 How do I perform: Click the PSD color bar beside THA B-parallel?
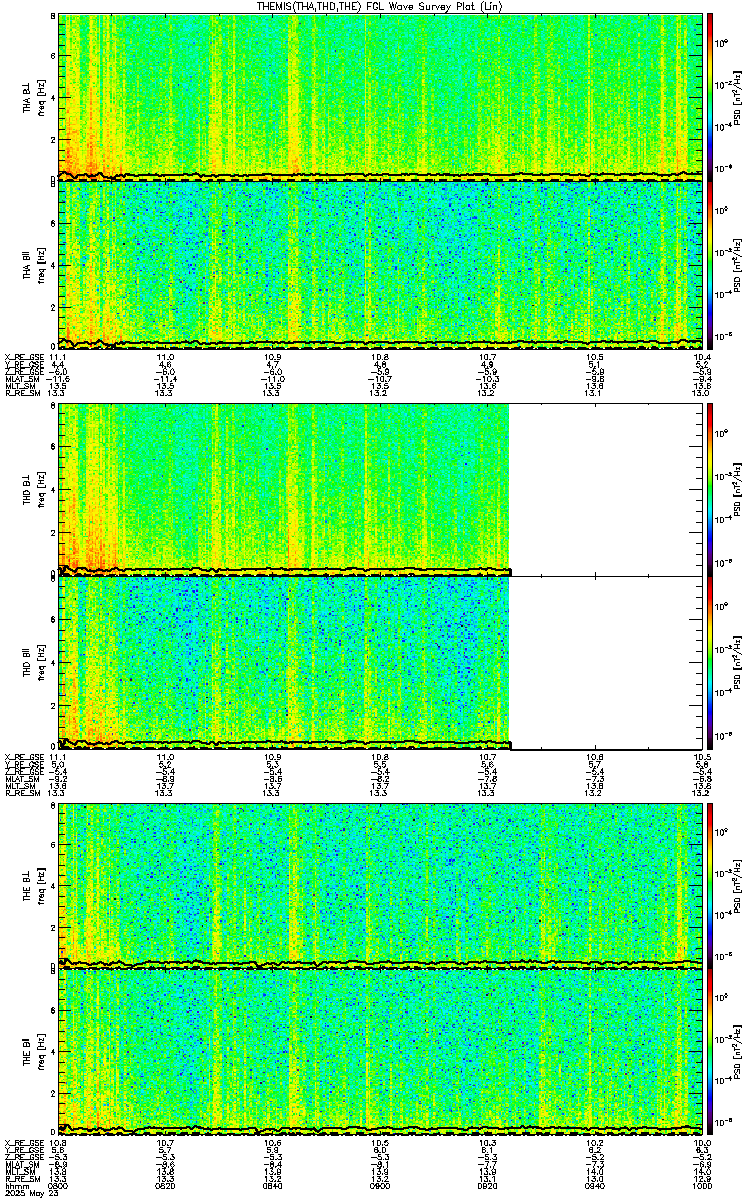[710, 264]
